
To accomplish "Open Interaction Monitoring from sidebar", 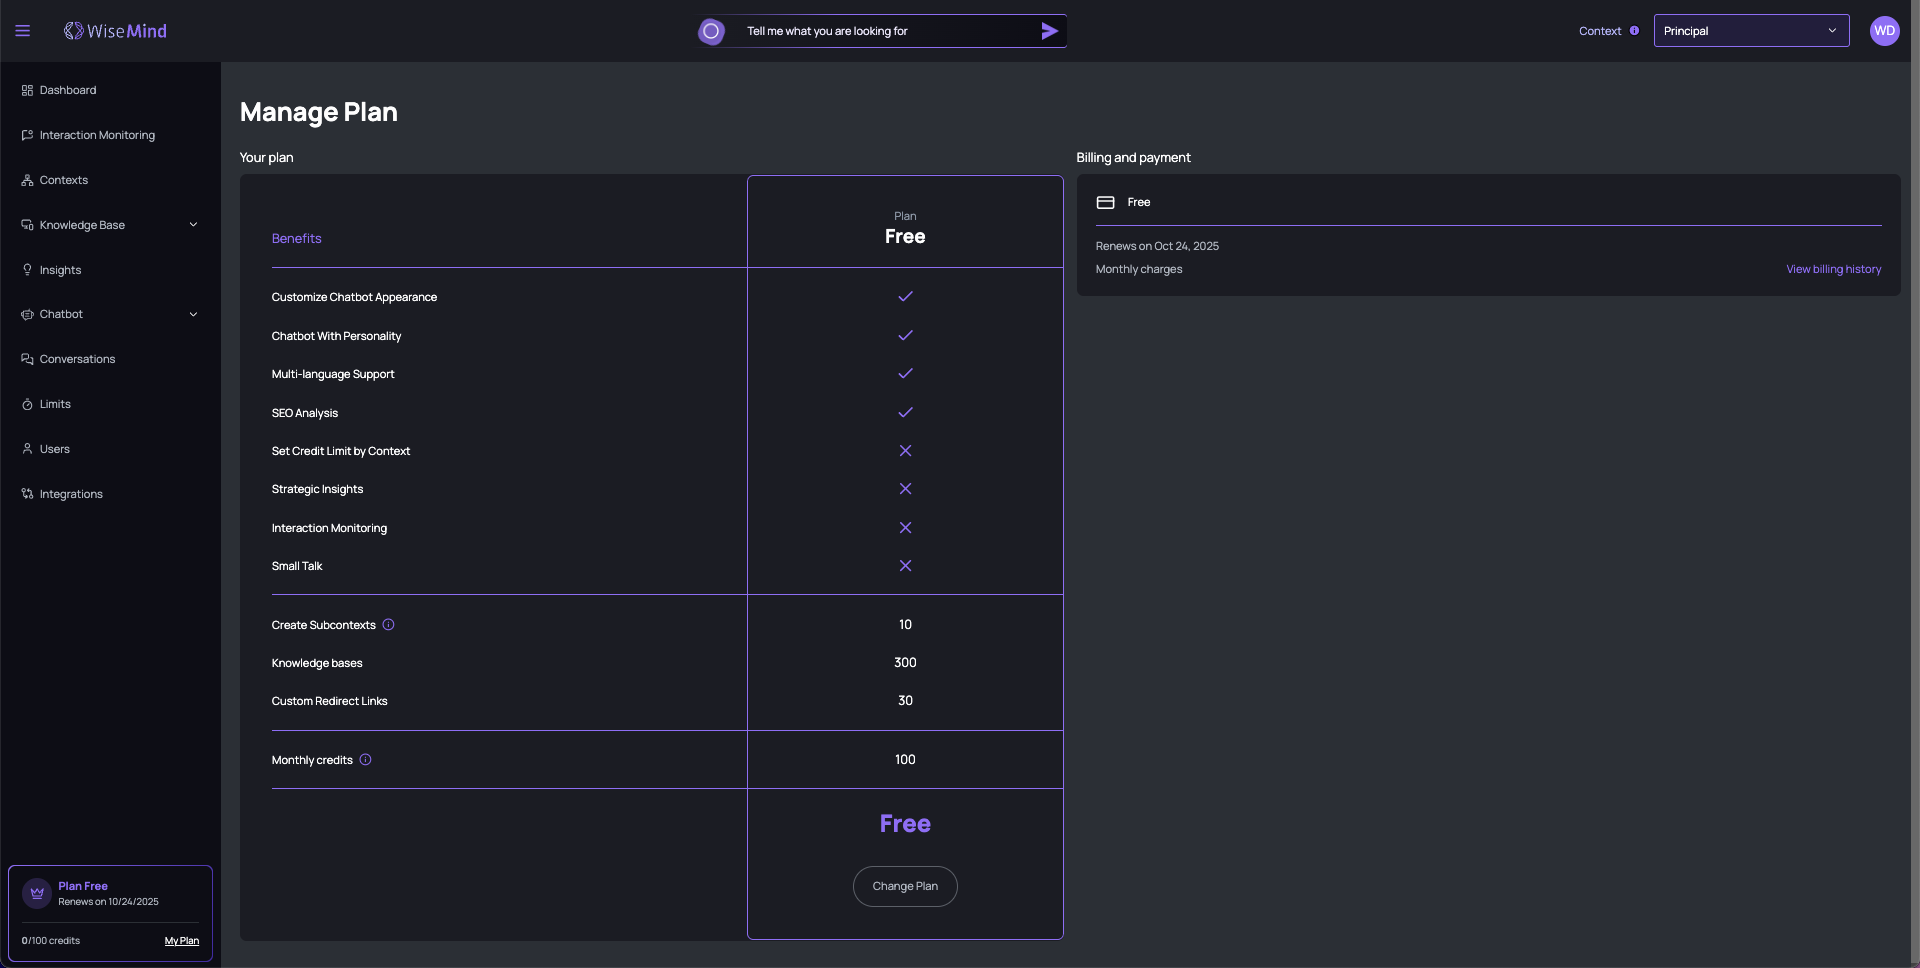I will 97,135.
